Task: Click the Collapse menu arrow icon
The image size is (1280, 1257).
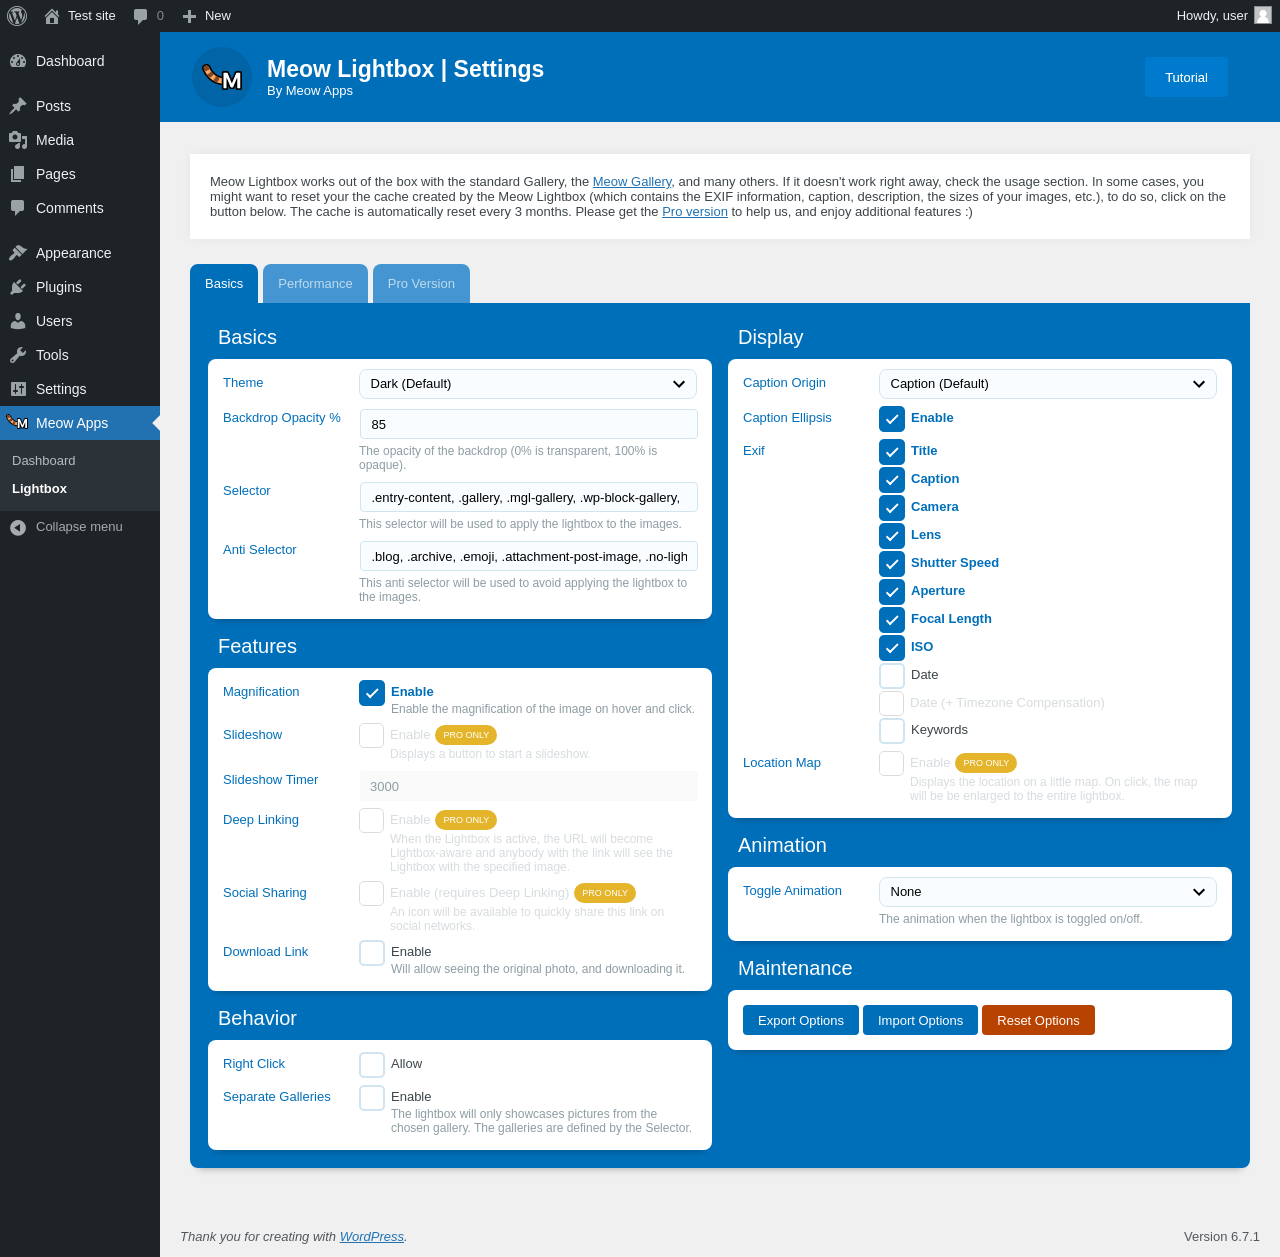Action: [x=18, y=527]
